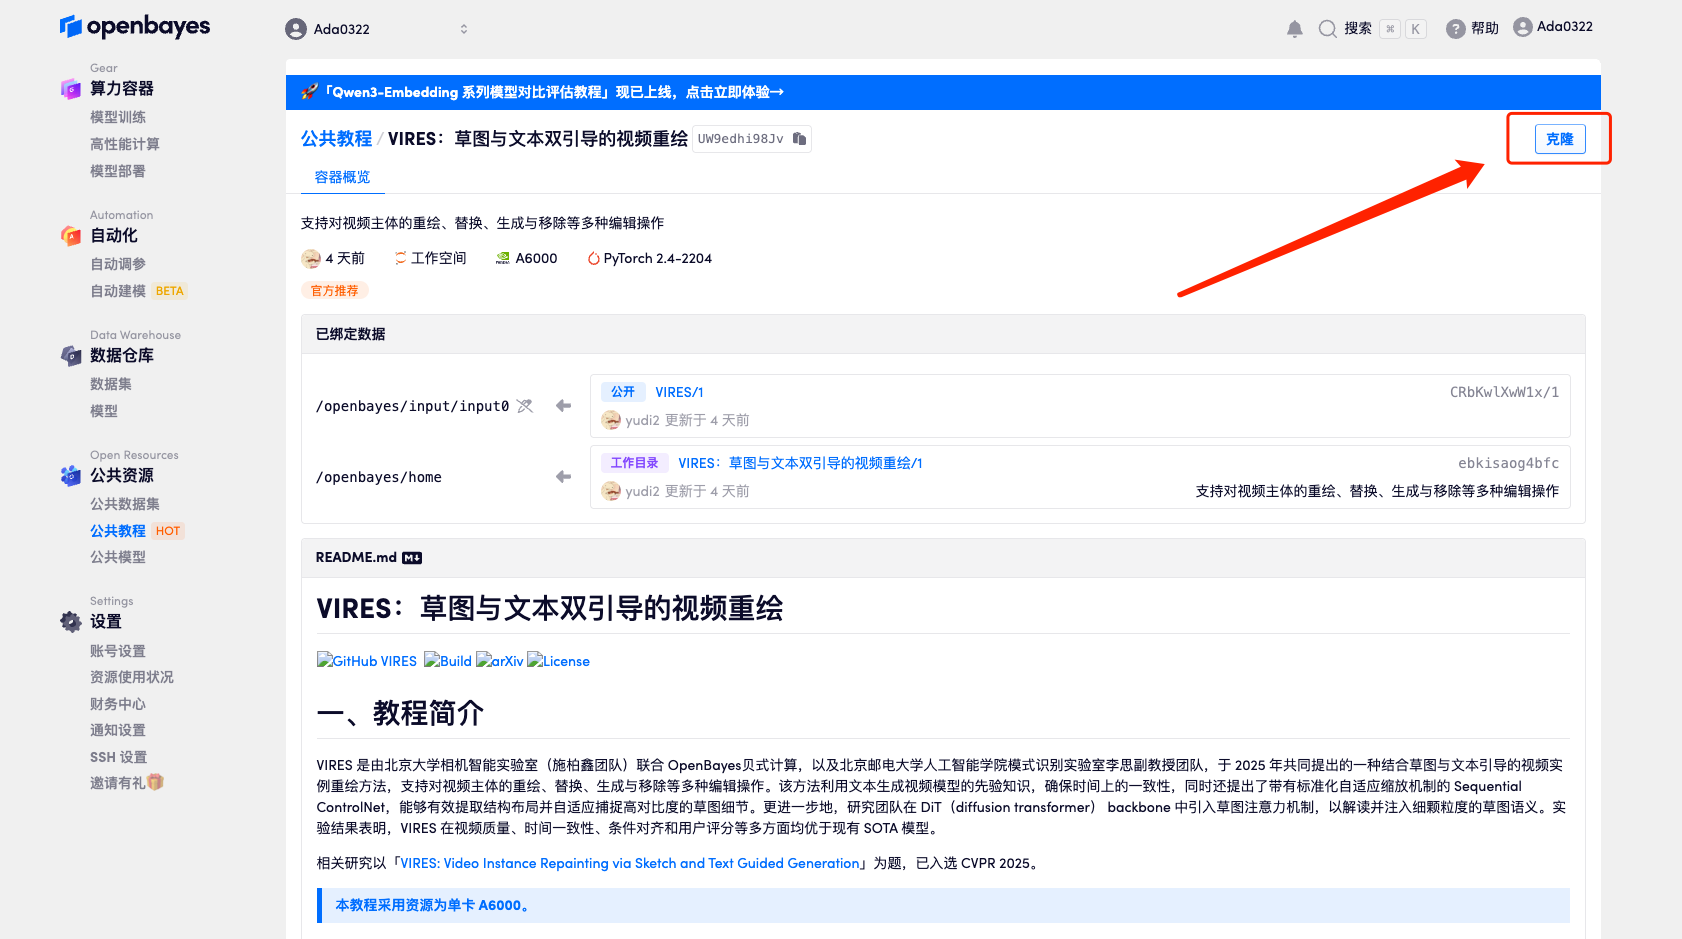Click the 官方推荐 tag
The height and width of the screenshot is (939, 1682).
[334, 291]
